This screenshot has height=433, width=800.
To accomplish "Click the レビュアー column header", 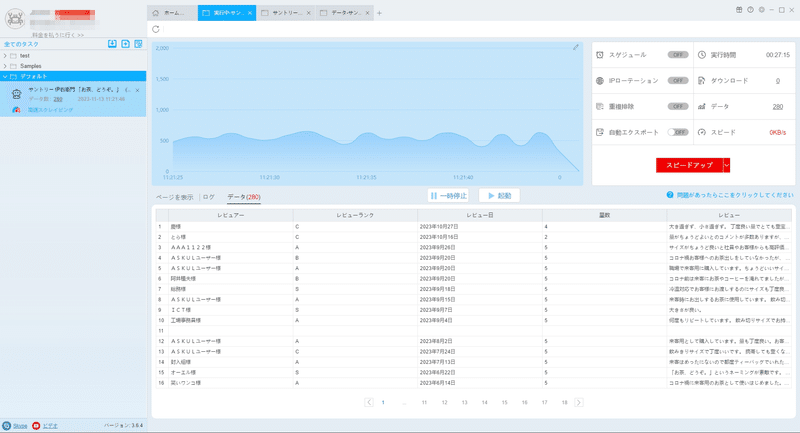I will pyautogui.click(x=231, y=215).
